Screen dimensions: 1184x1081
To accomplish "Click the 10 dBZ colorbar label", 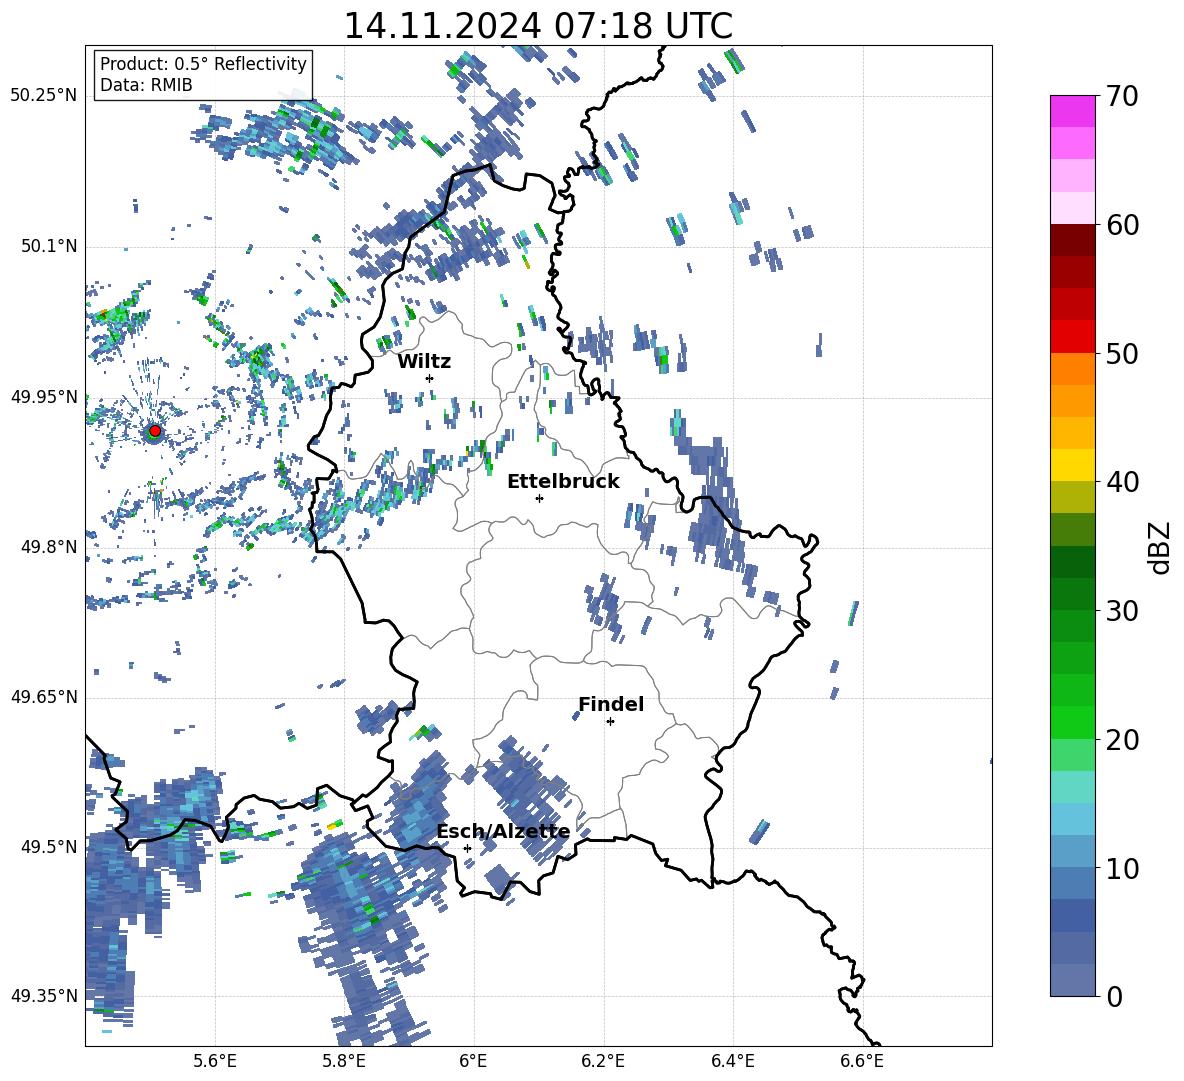I will 1122,868.
